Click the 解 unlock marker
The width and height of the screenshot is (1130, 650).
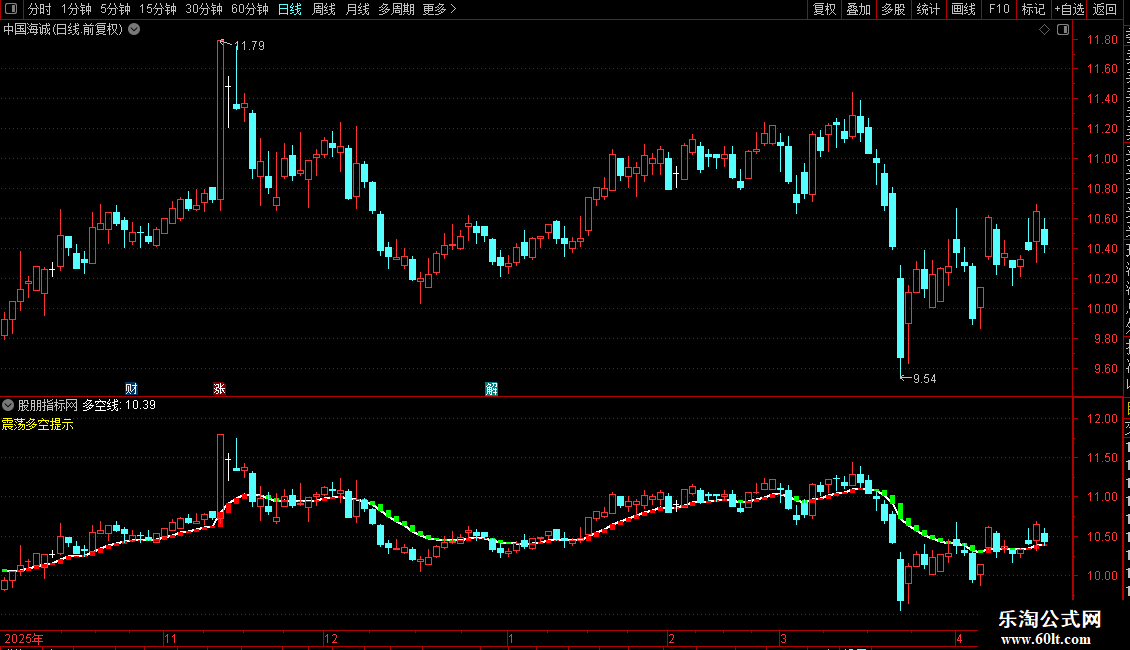tap(491, 389)
